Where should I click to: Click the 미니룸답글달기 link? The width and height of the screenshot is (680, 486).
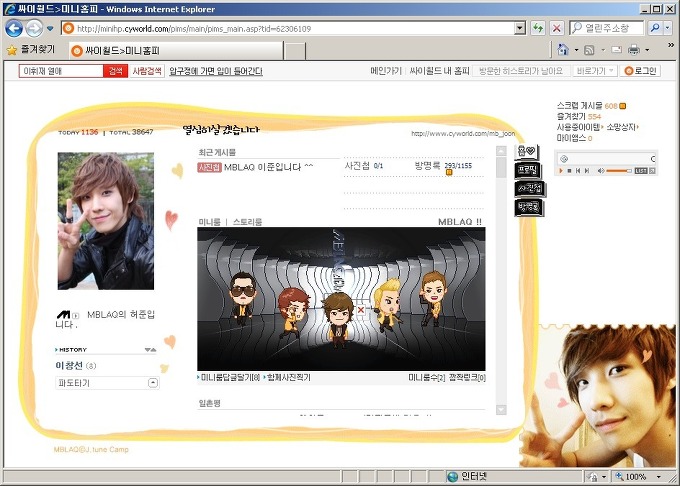230,378
